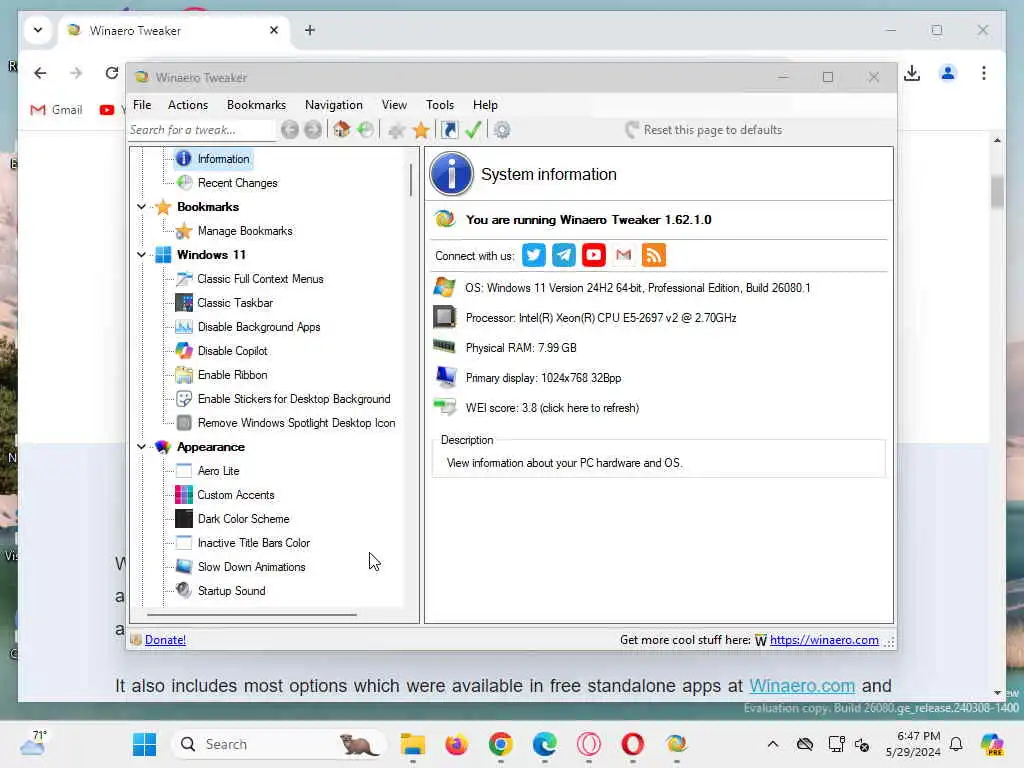
Task: Select Classic Taskbar tweak
Action: pos(235,303)
